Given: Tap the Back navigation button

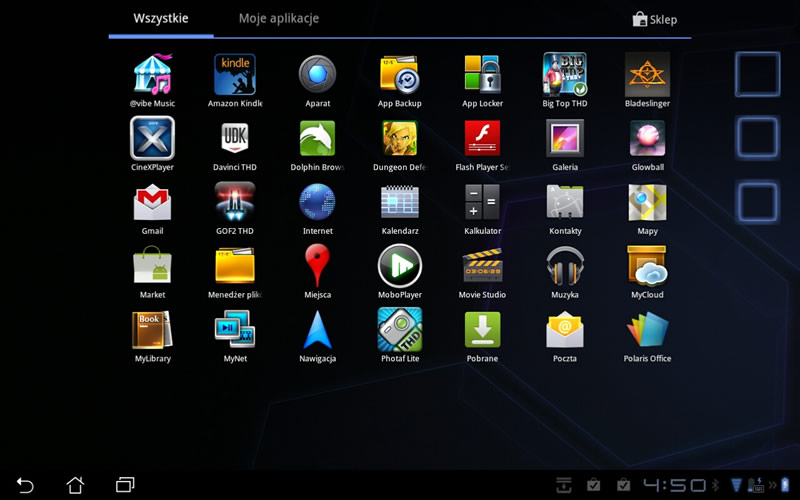Looking at the screenshot, I should tap(25, 485).
